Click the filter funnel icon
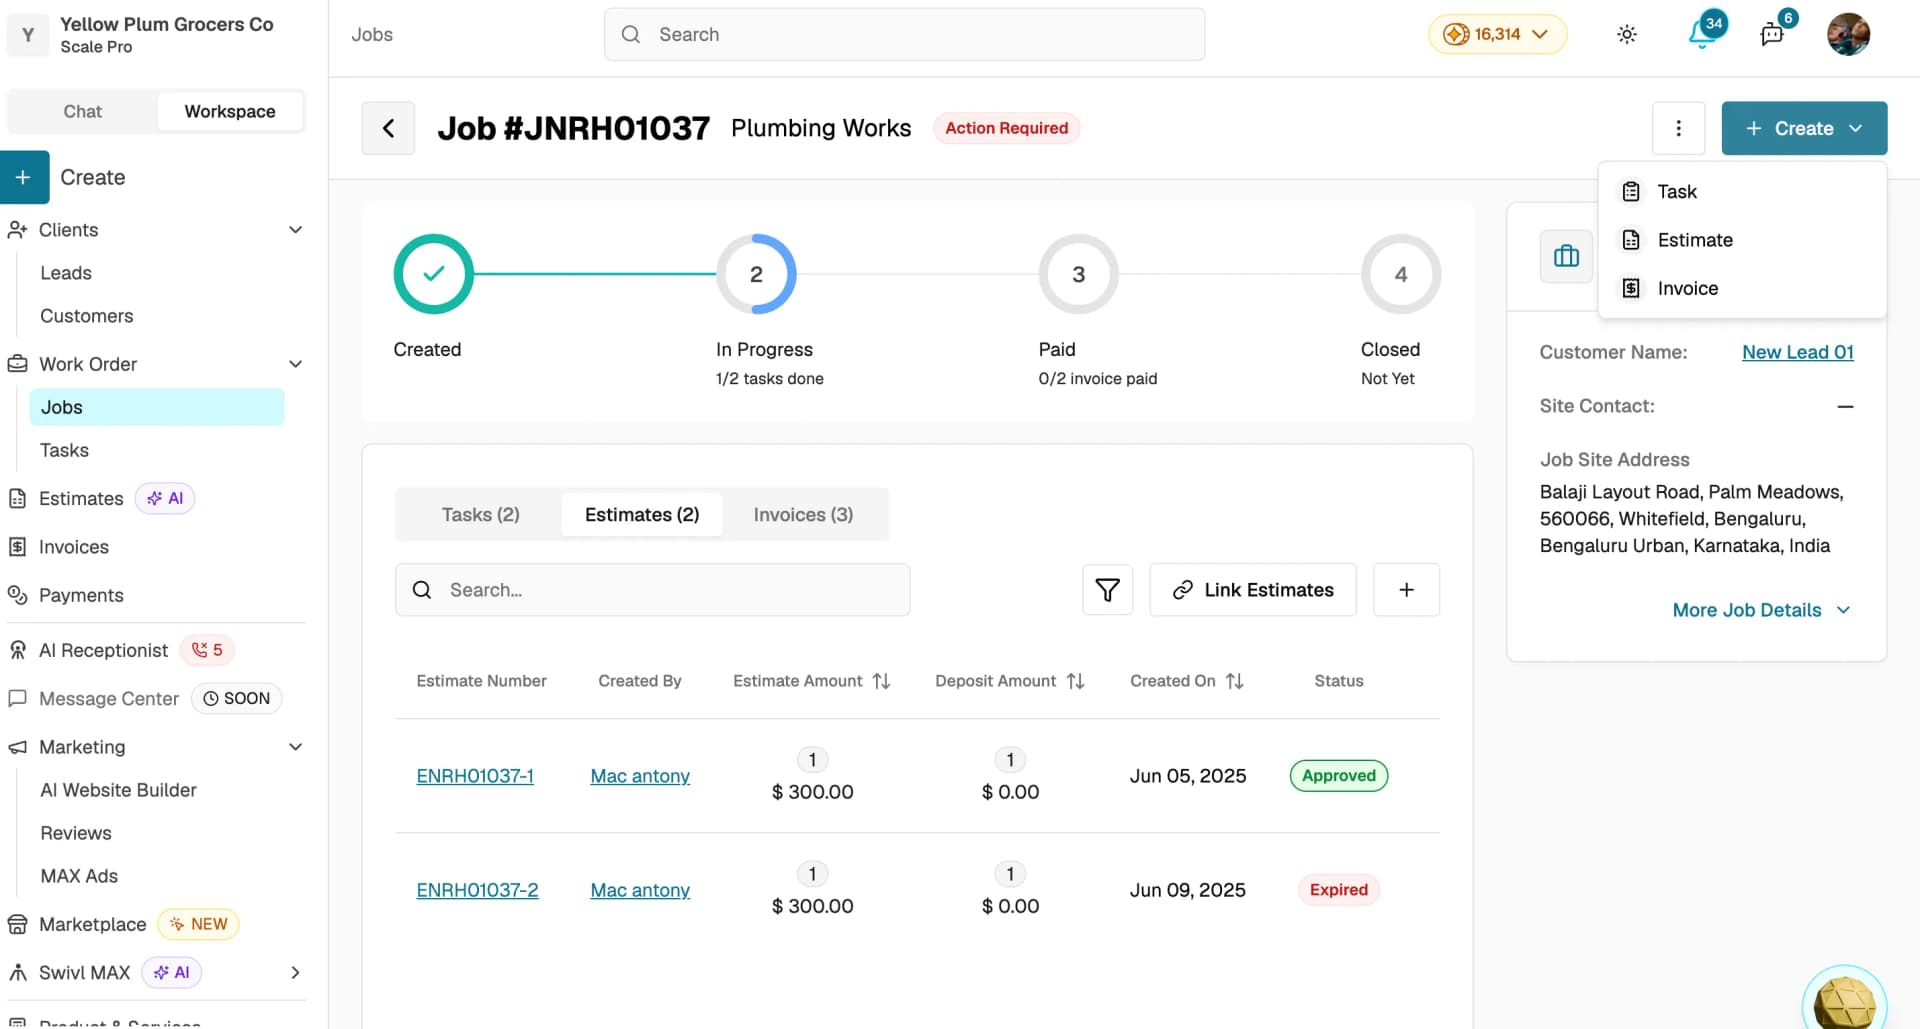The height and width of the screenshot is (1029, 1920). (x=1107, y=590)
